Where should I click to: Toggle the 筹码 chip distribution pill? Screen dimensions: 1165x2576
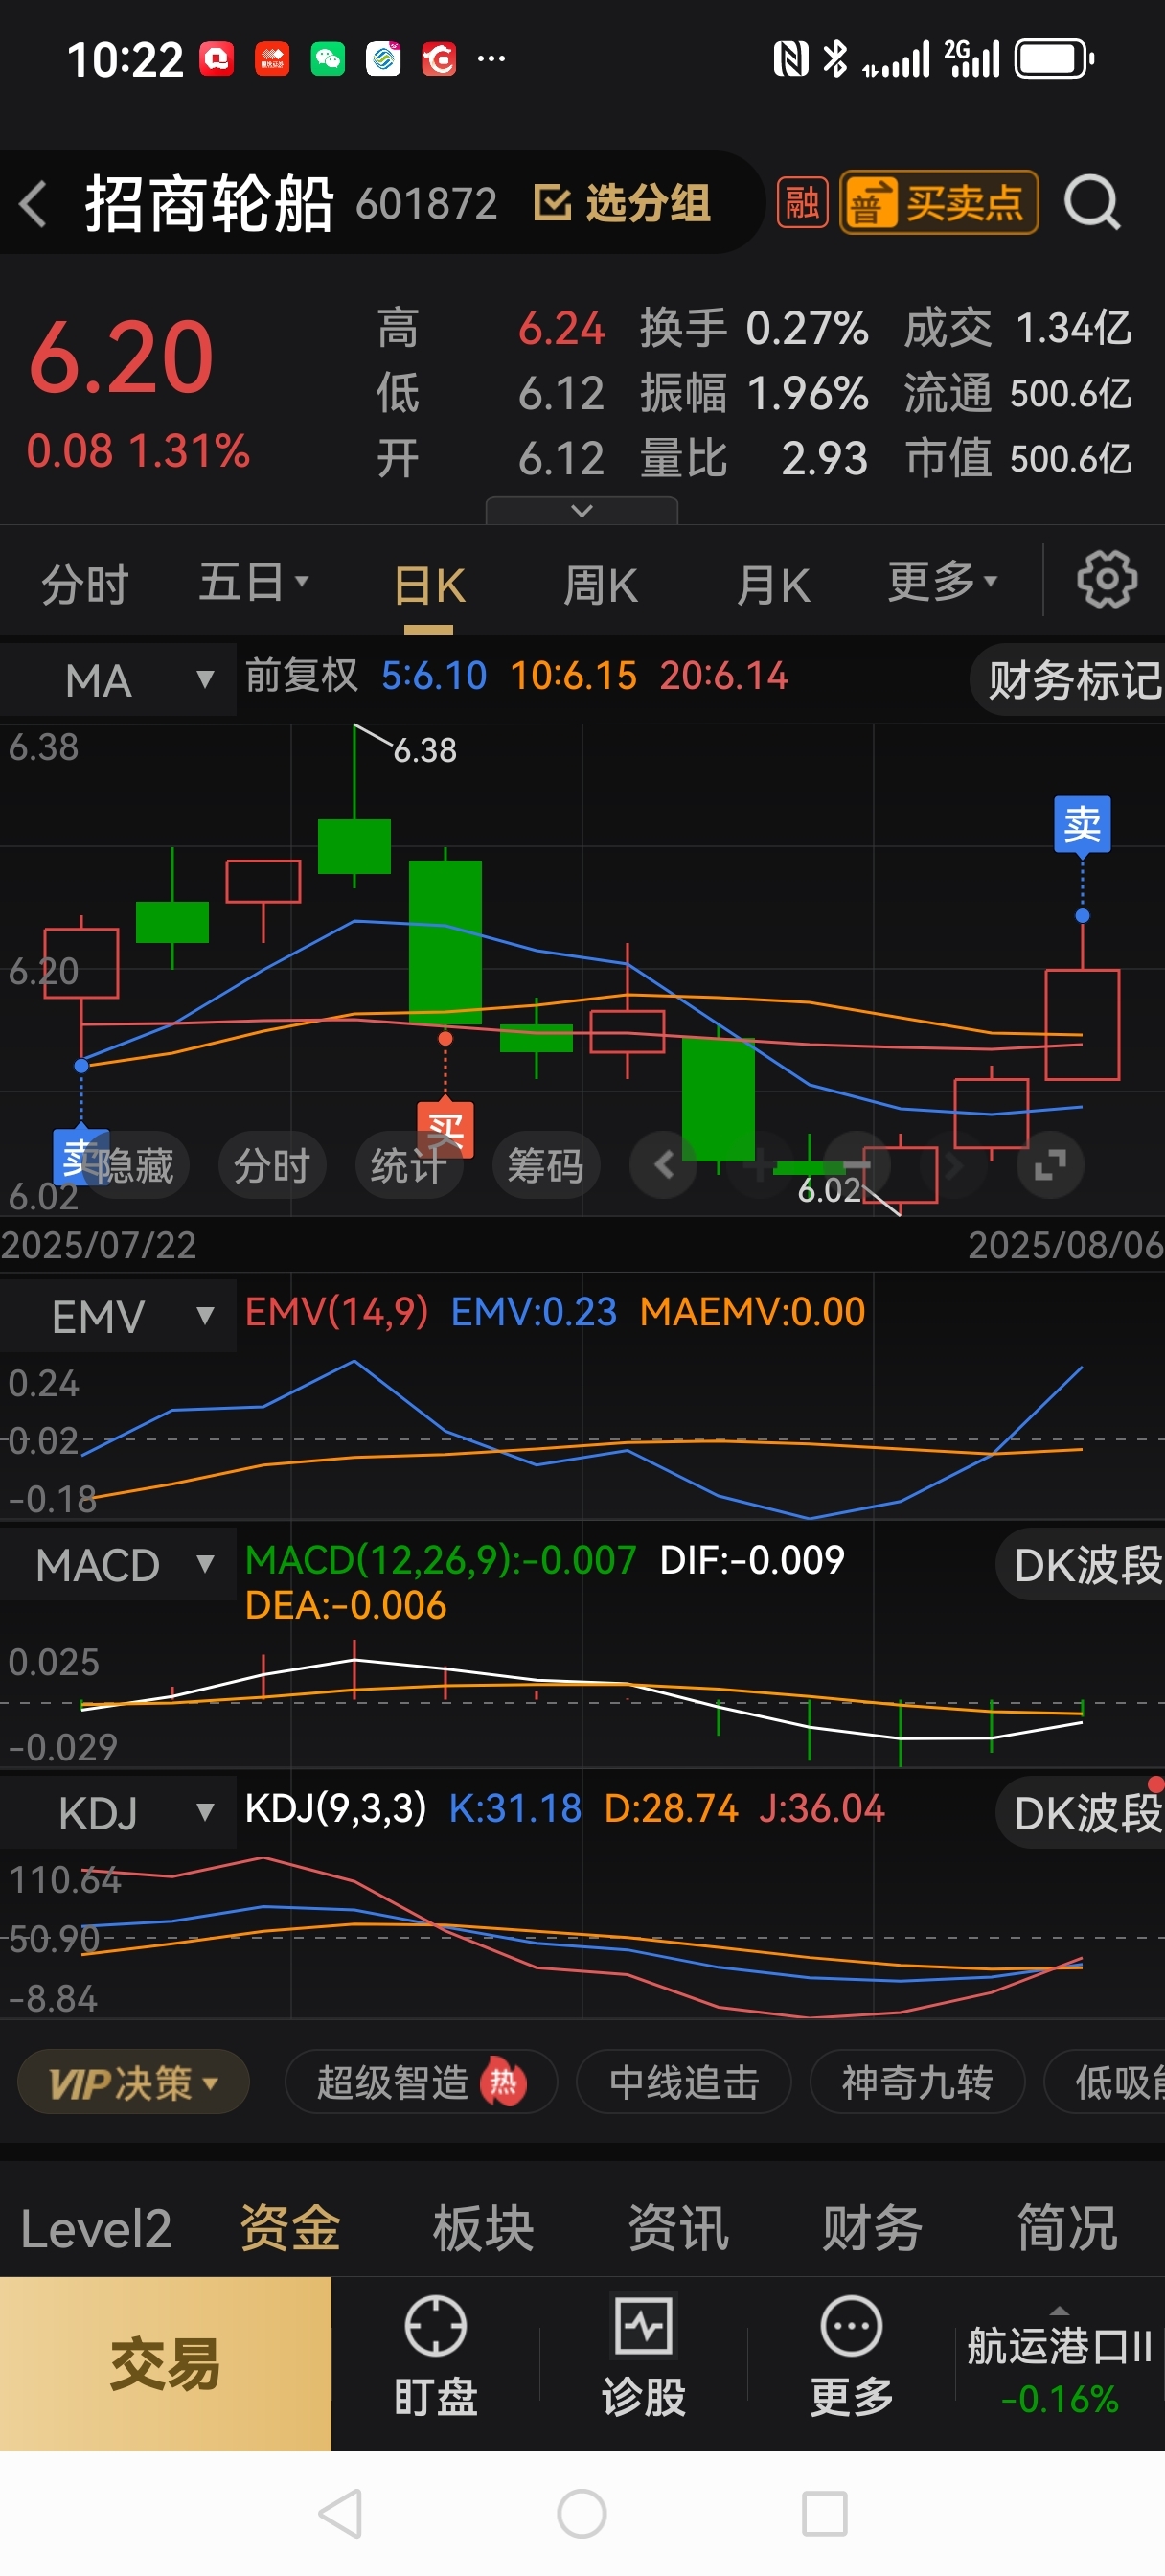click(x=546, y=1165)
